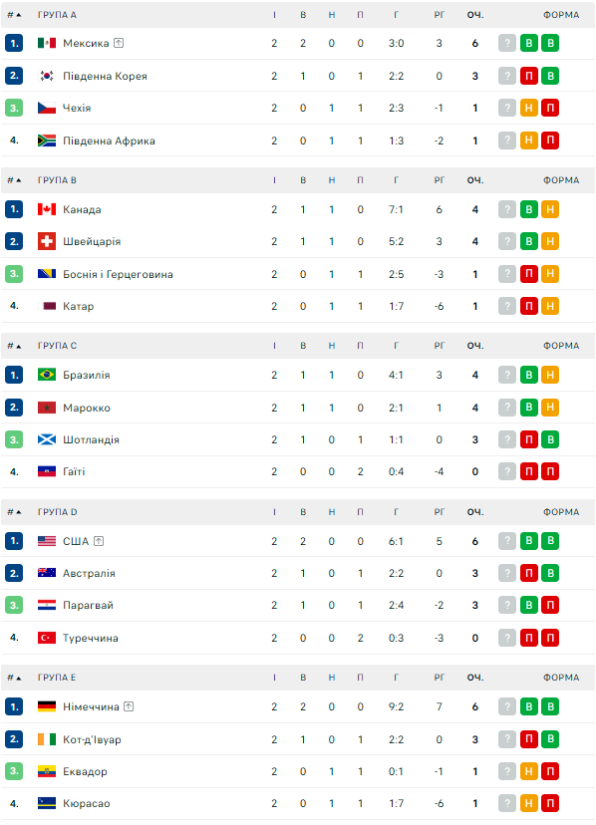Open the Південна Корея team page
Viewport: 596px width, 825px height.
coord(105,76)
